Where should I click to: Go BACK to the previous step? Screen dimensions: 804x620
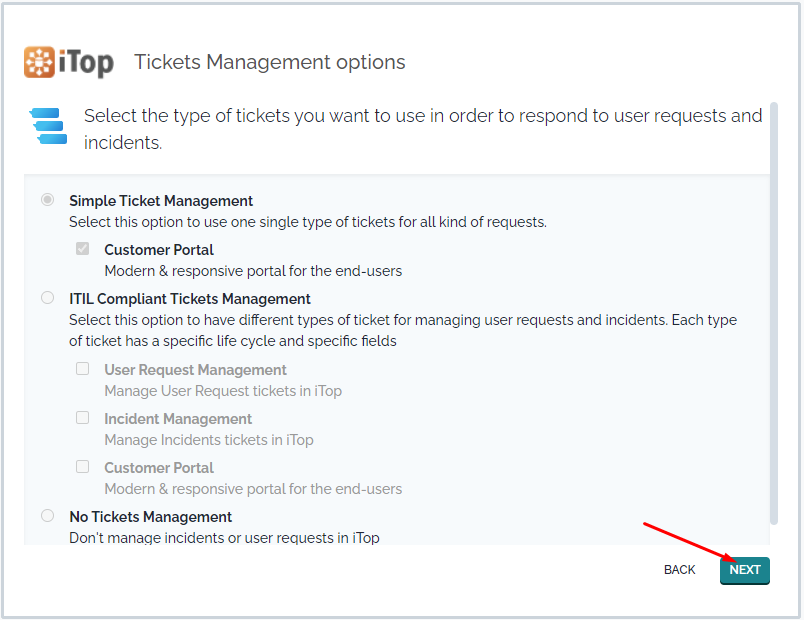[x=679, y=570]
